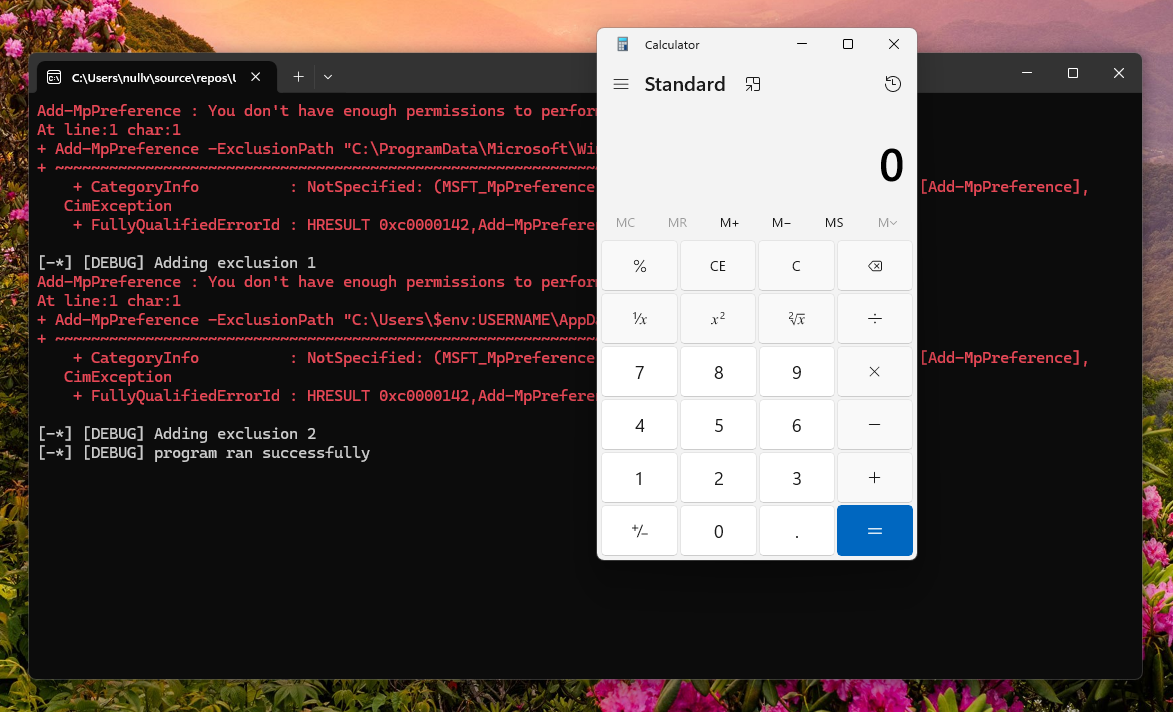Maximize the Calculator window
Image resolution: width=1173 pixels, height=712 pixels.
[x=848, y=44]
